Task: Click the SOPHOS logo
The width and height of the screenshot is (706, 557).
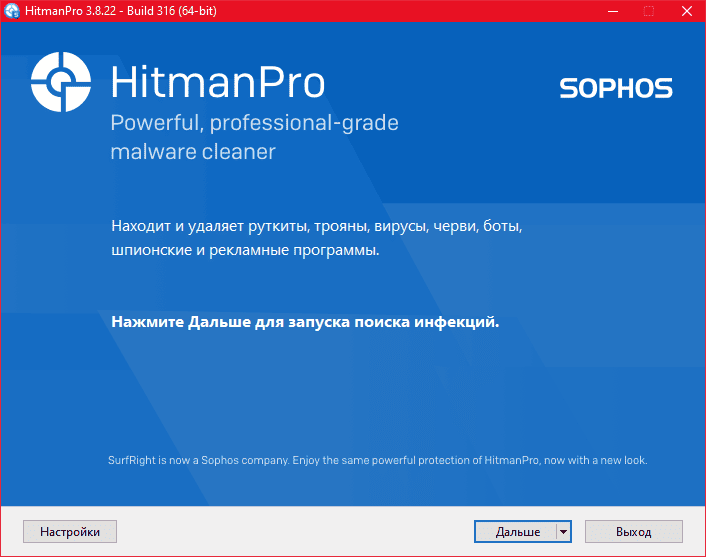Action: pyautogui.click(x=616, y=88)
